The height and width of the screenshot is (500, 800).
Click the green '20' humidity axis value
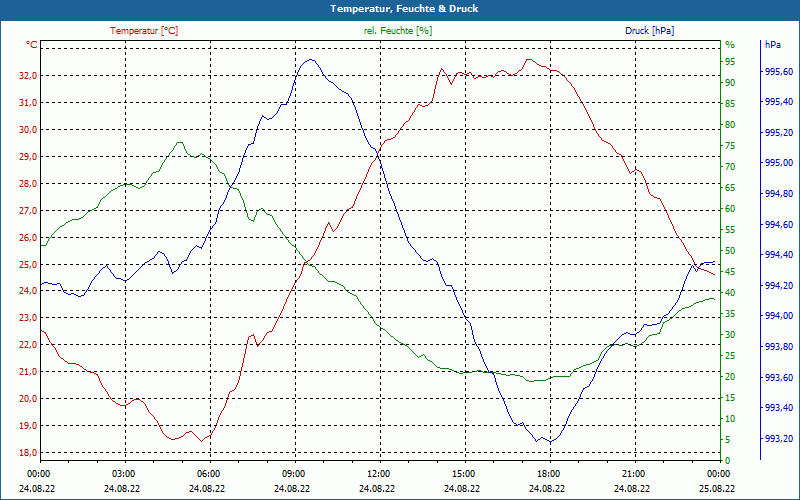click(730, 377)
